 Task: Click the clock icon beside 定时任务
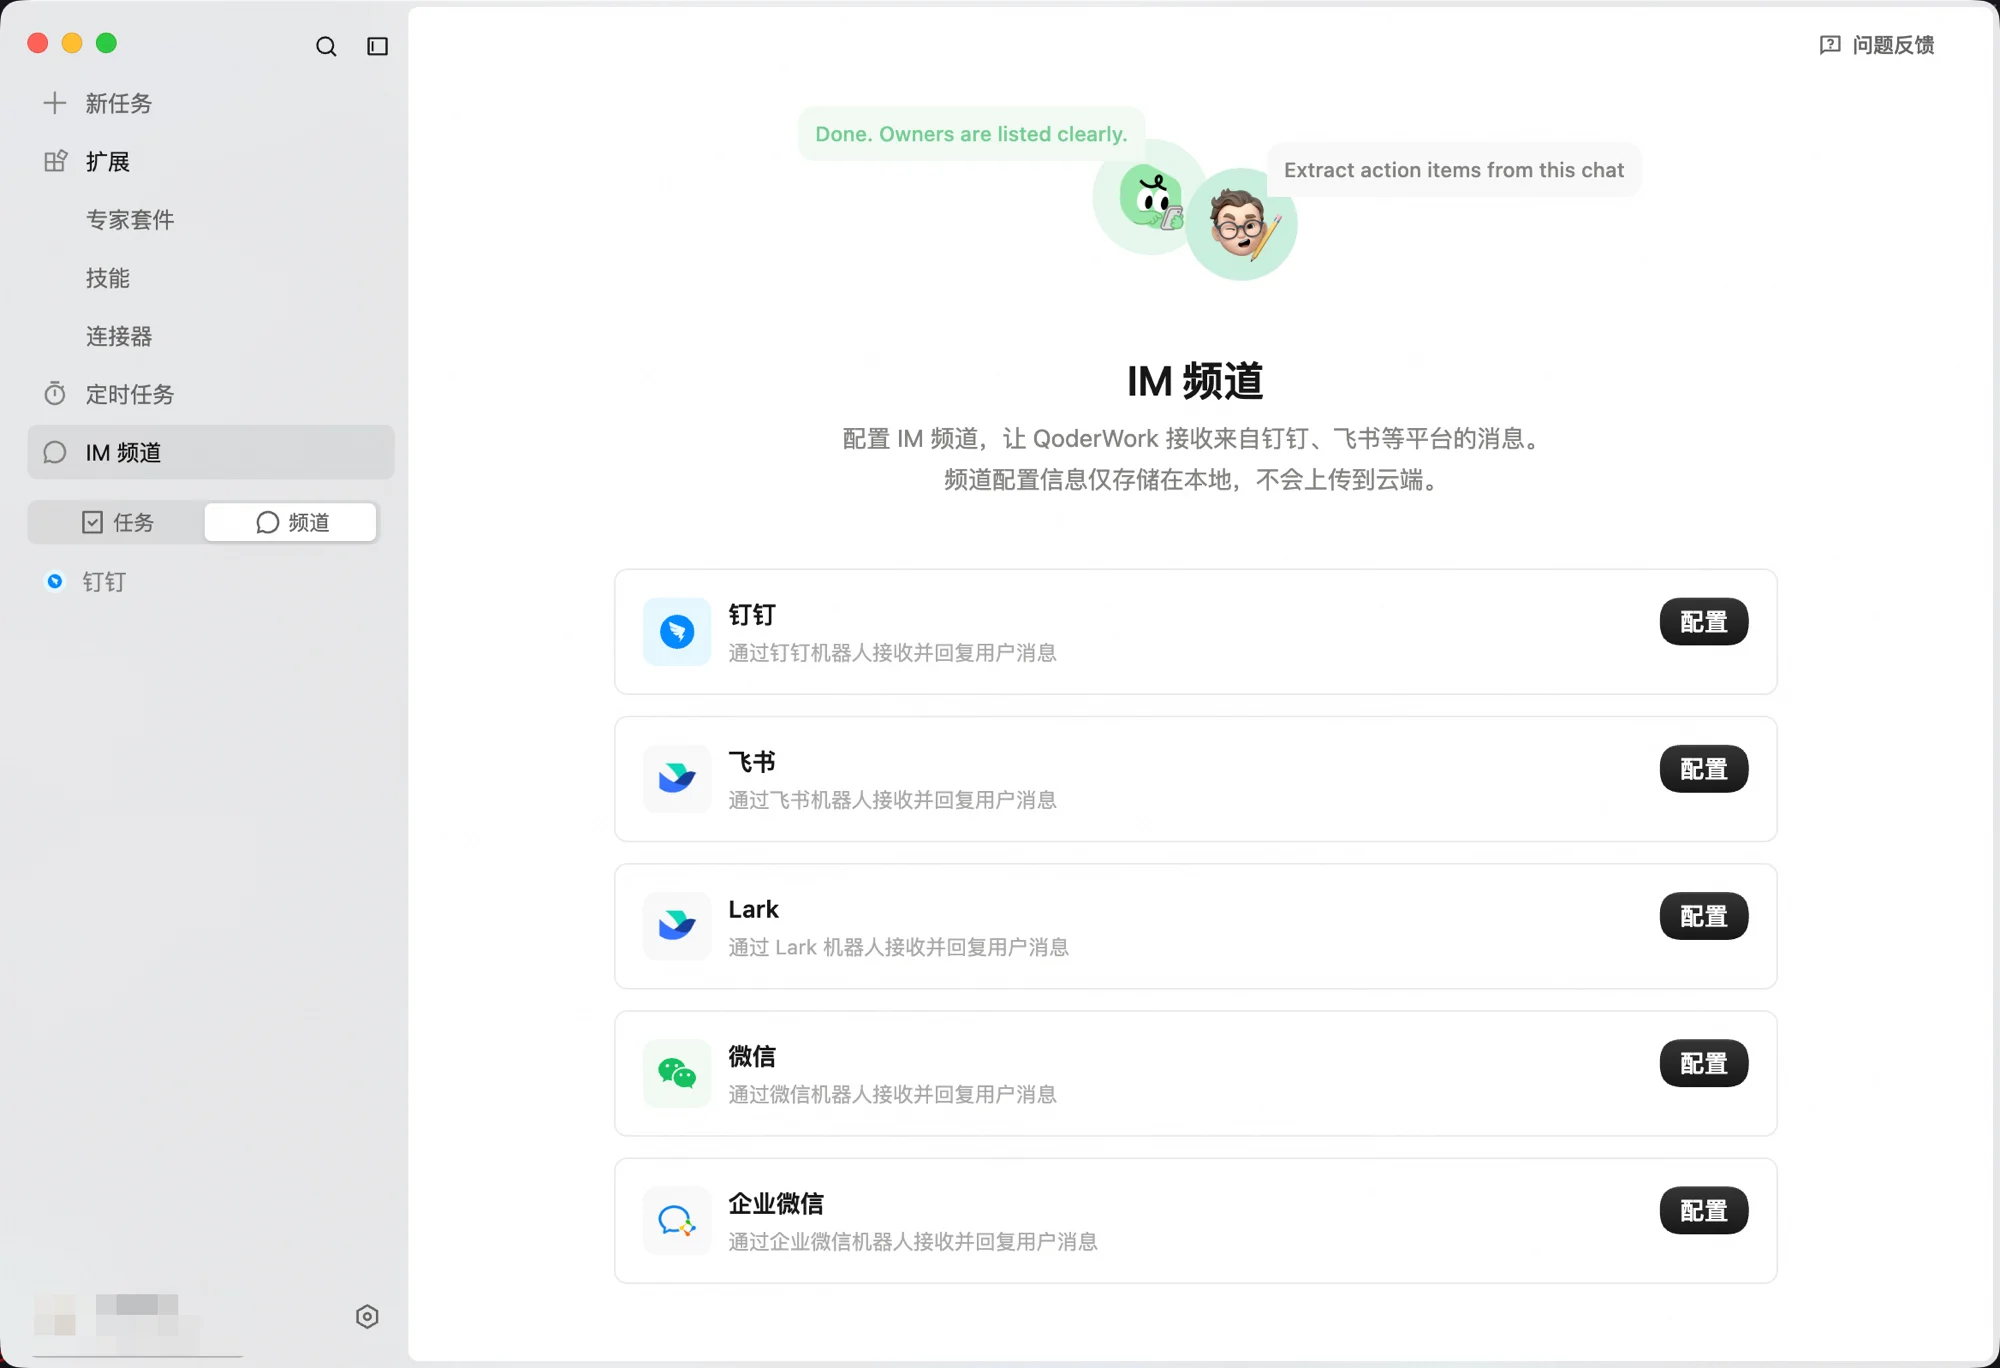(x=55, y=394)
